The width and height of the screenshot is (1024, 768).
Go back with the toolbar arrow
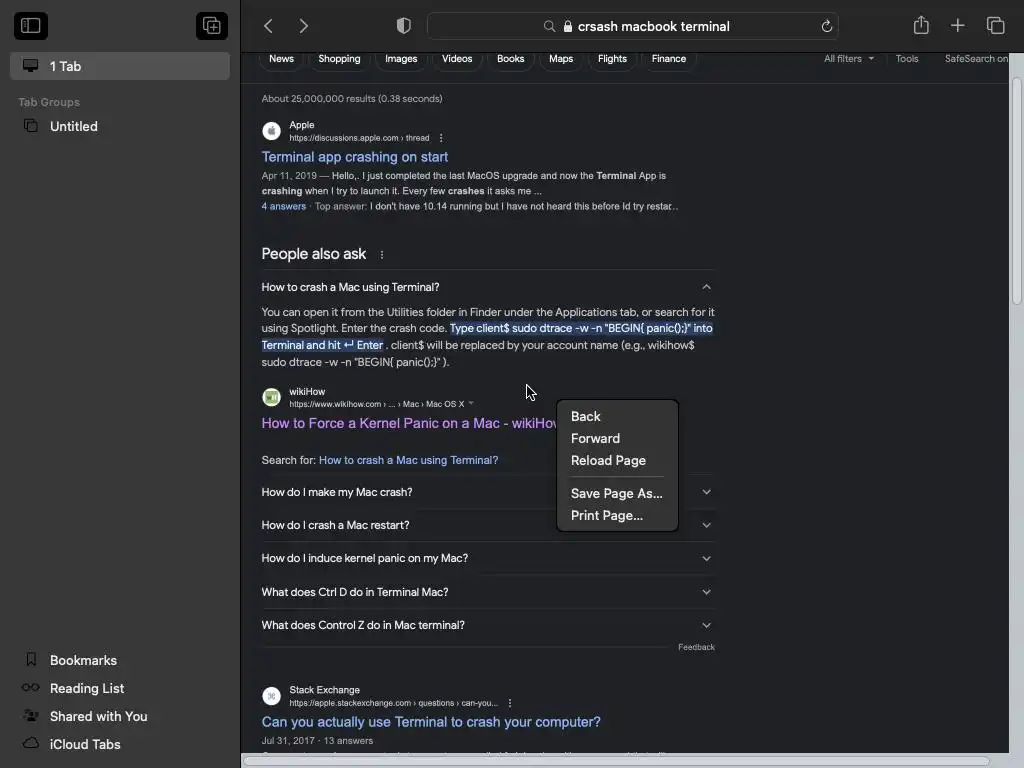tap(268, 26)
